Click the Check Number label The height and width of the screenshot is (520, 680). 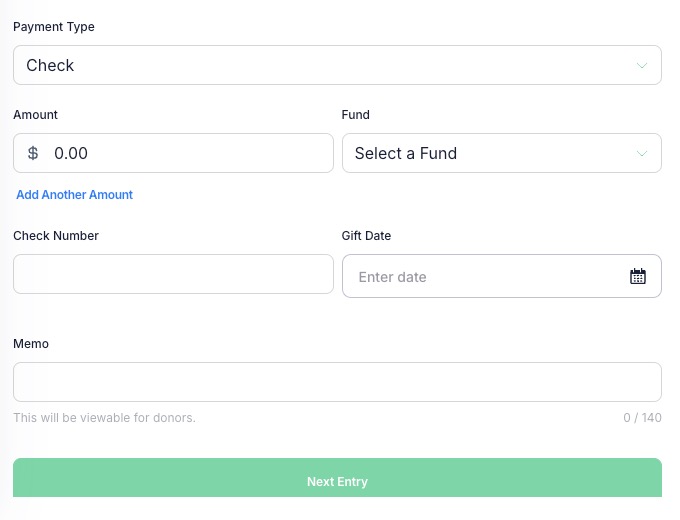tap(56, 236)
